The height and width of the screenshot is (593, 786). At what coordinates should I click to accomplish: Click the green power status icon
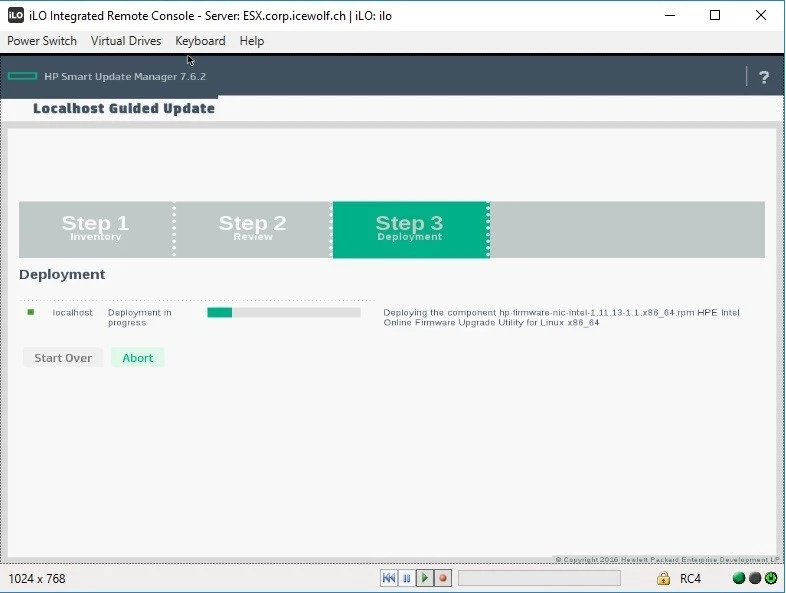[x=771, y=578]
